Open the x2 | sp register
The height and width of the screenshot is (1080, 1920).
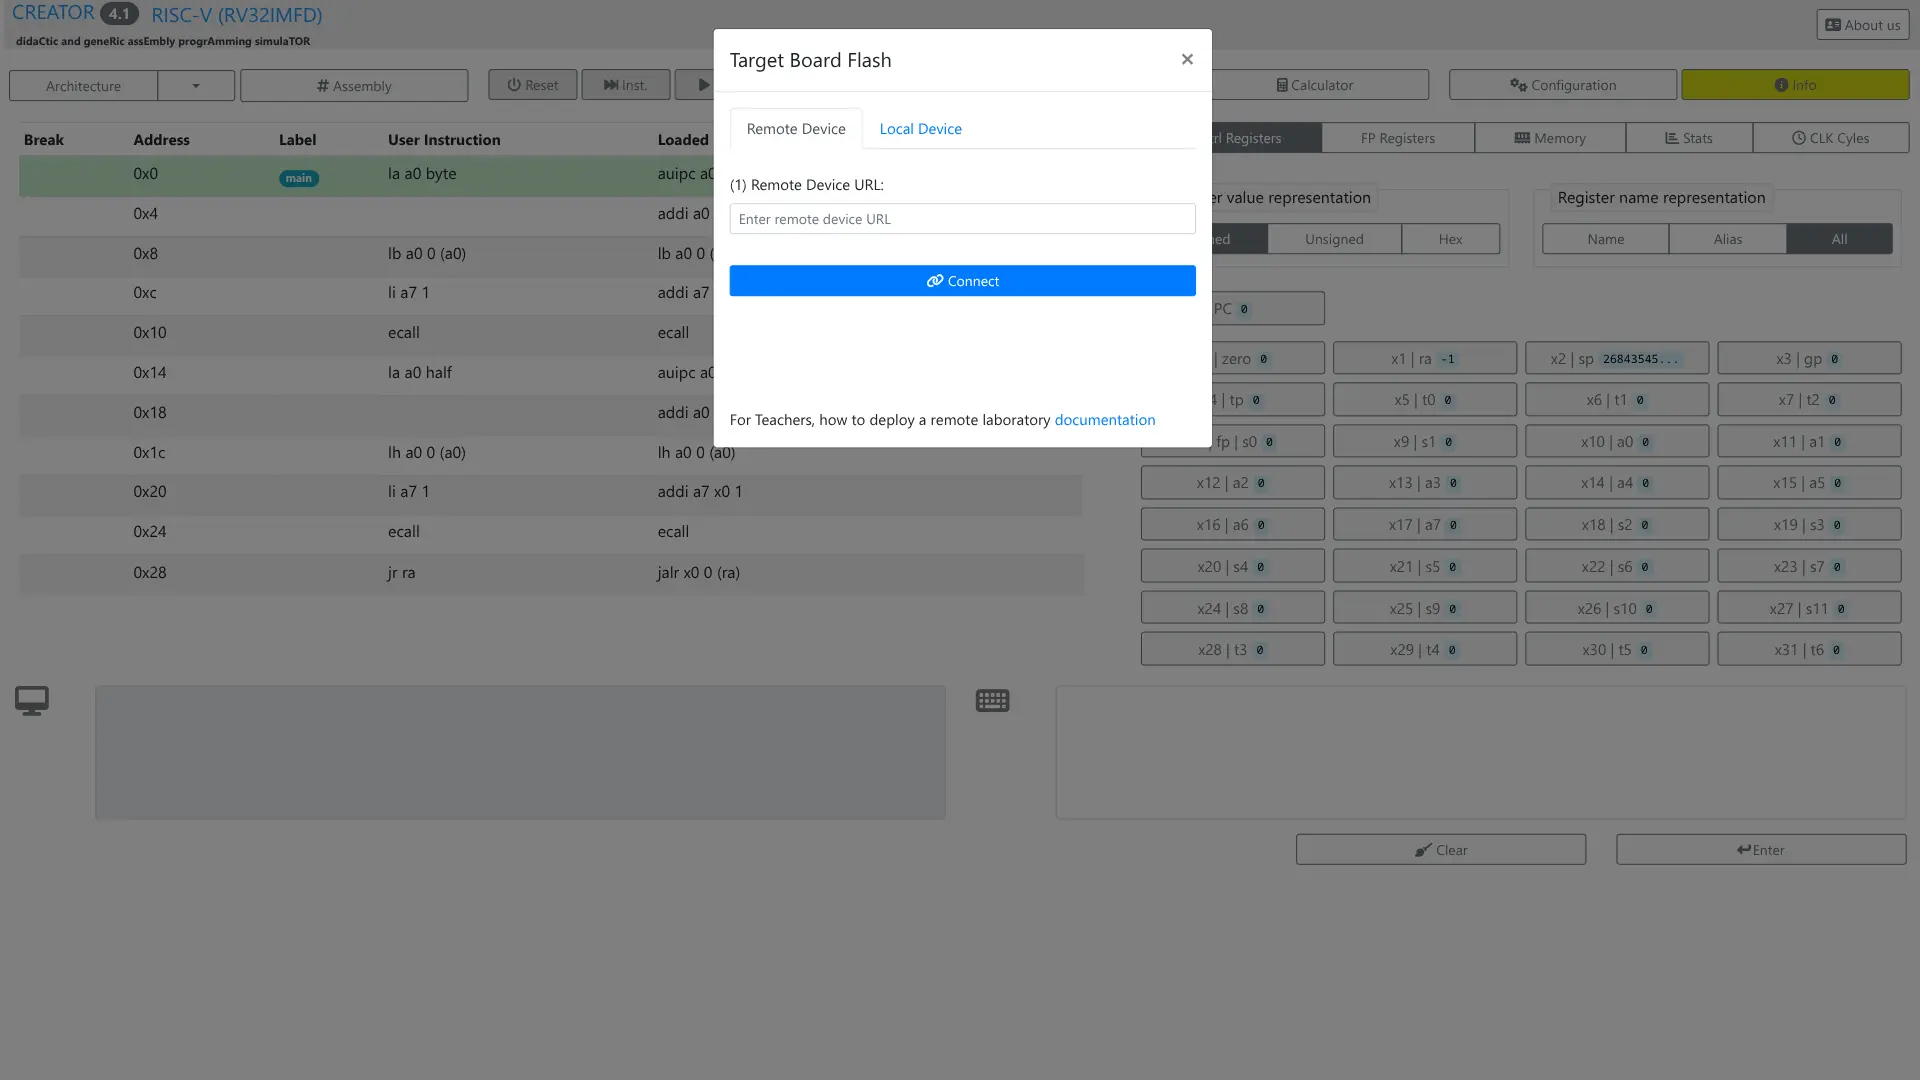tap(1616, 359)
